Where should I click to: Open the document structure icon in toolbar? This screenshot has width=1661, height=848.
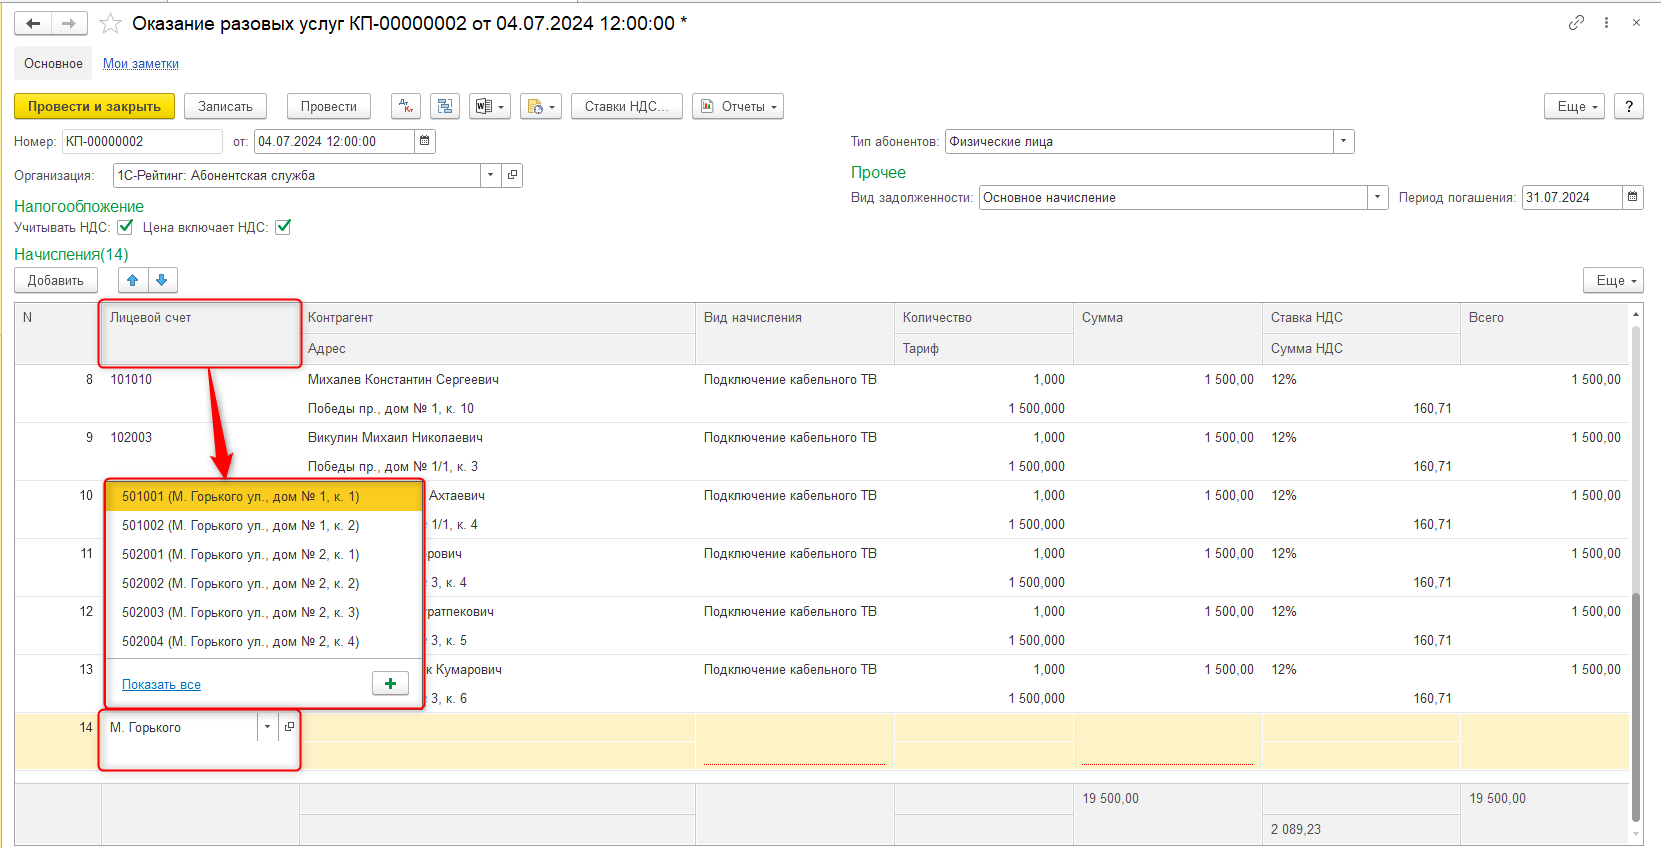pyautogui.click(x=445, y=106)
